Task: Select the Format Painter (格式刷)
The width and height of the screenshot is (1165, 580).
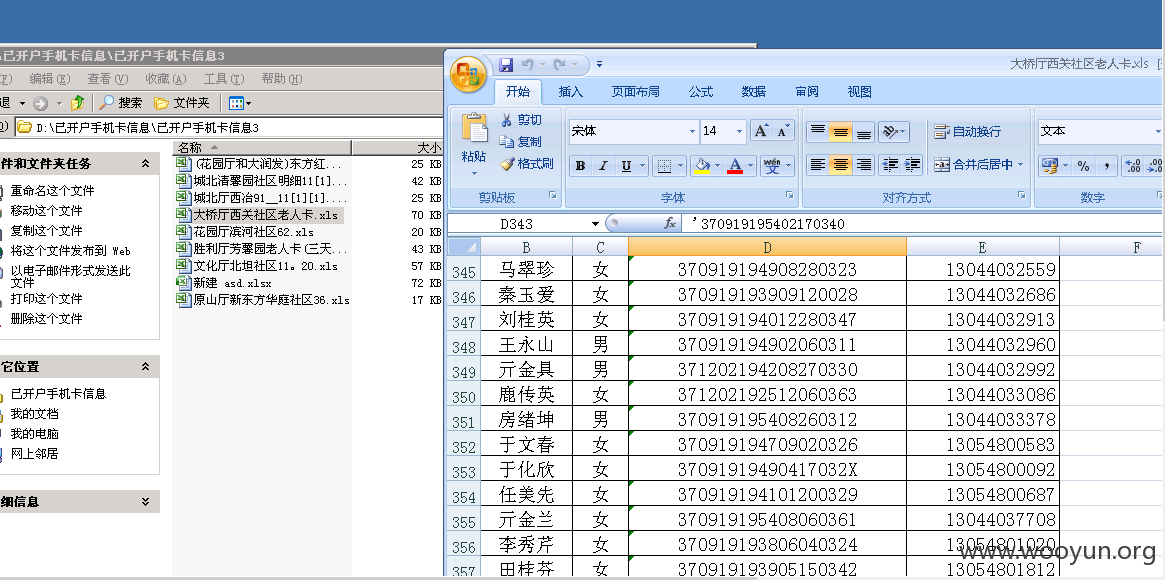Action: (x=527, y=163)
